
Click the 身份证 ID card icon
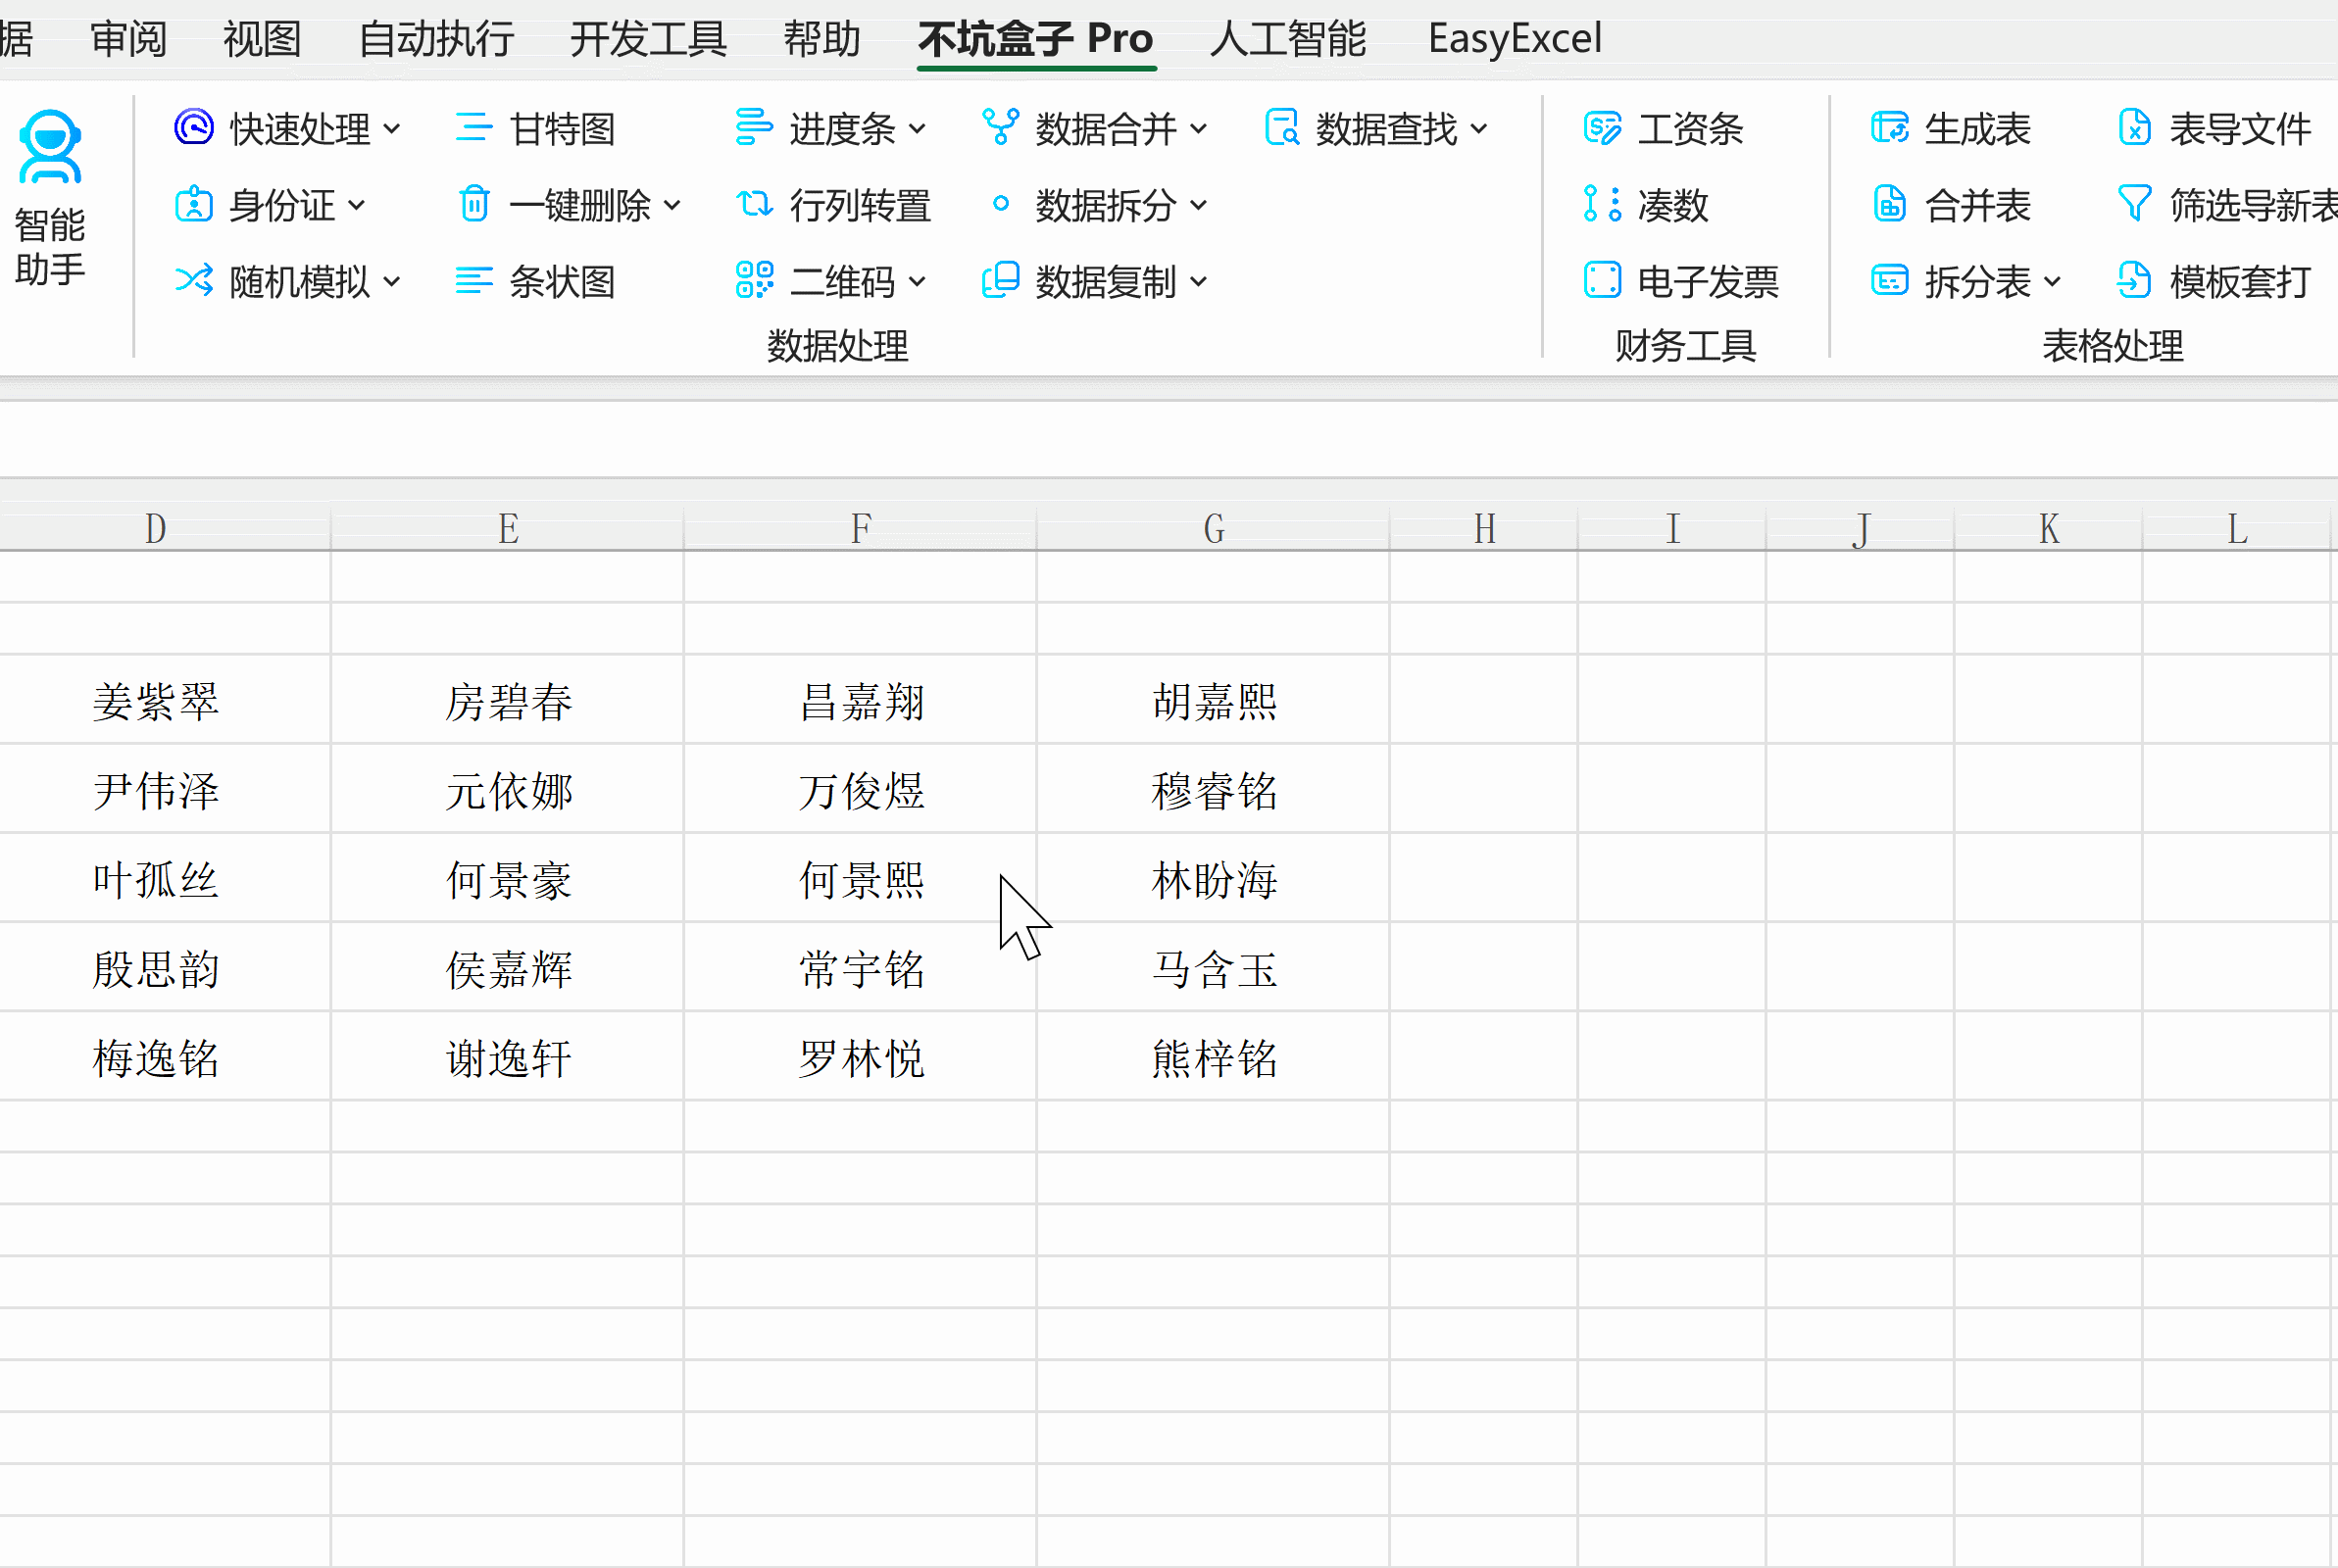(x=194, y=205)
